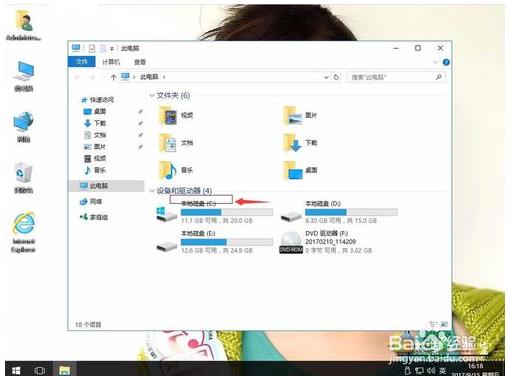Click the C: drive usage bar
This screenshot has width=510, height=377.
coord(227,212)
